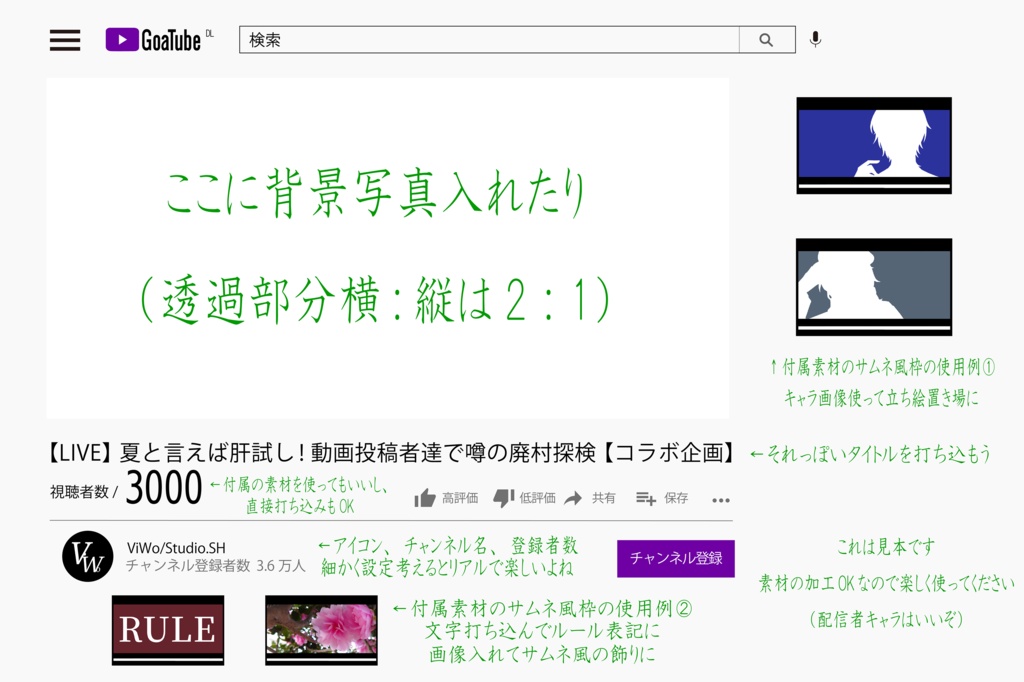Open the hamburger navigation menu
Image resolution: width=1024 pixels, height=682 pixels.
(x=64, y=40)
